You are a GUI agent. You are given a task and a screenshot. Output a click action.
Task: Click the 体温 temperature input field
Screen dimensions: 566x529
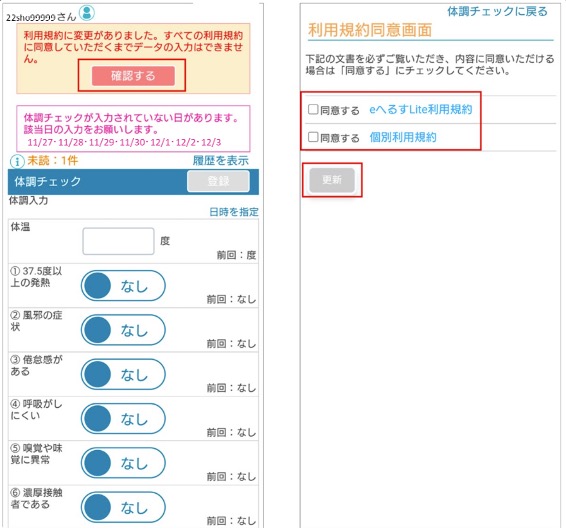(x=118, y=241)
